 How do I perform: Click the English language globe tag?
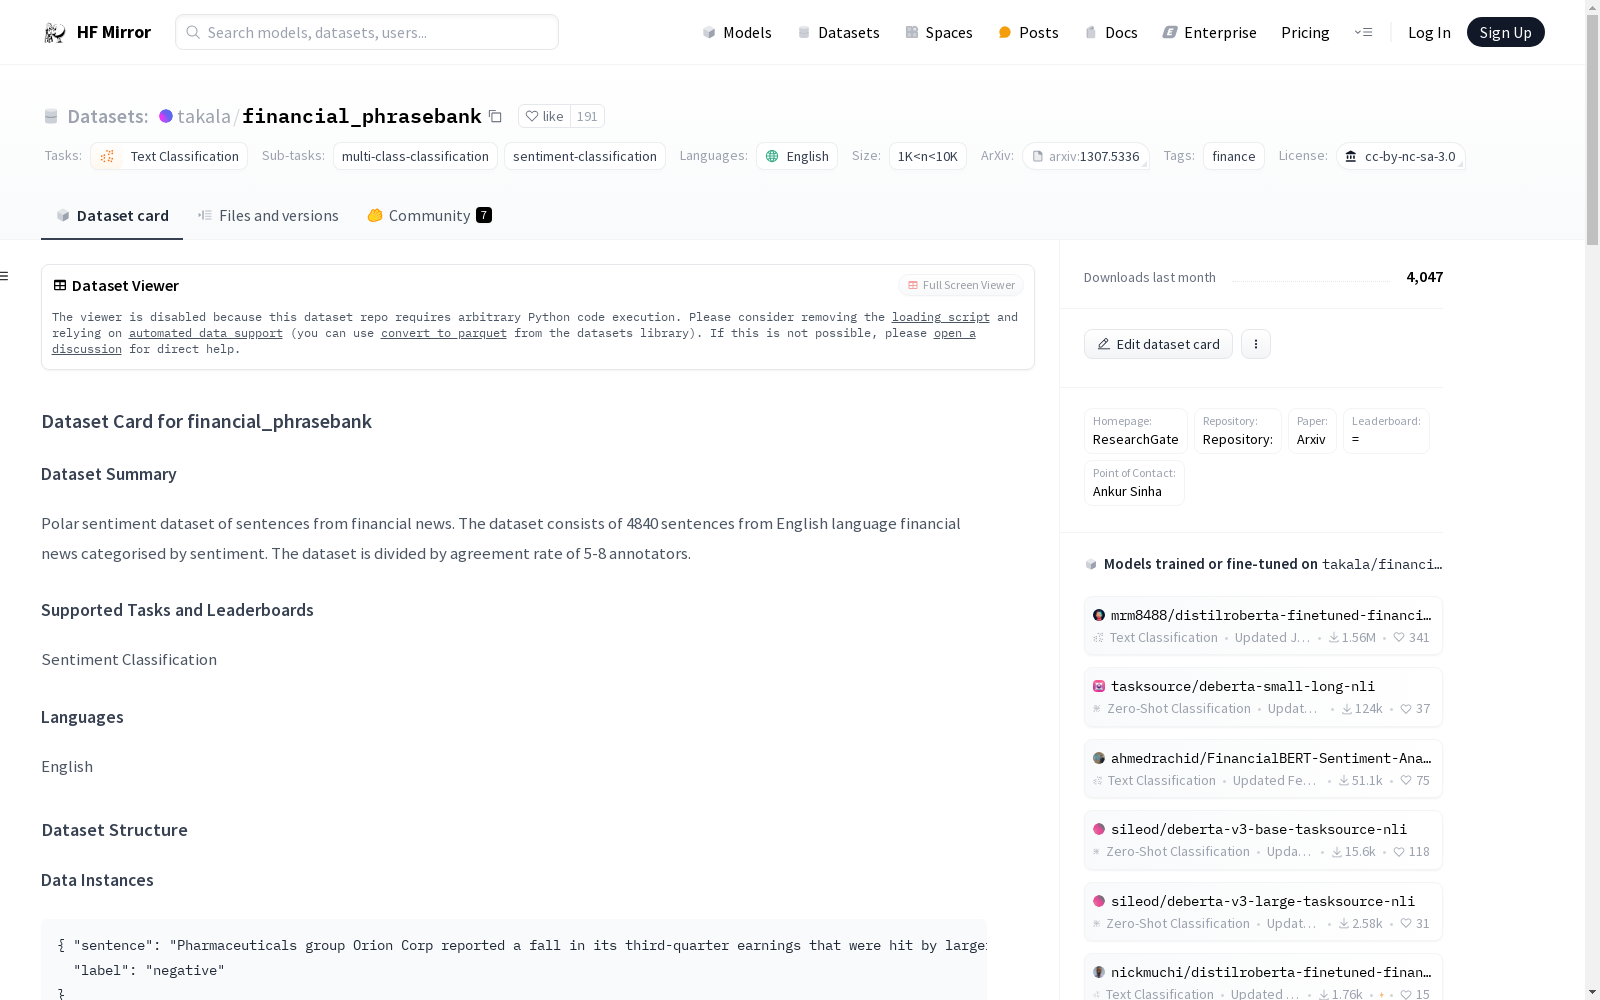click(x=797, y=157)
